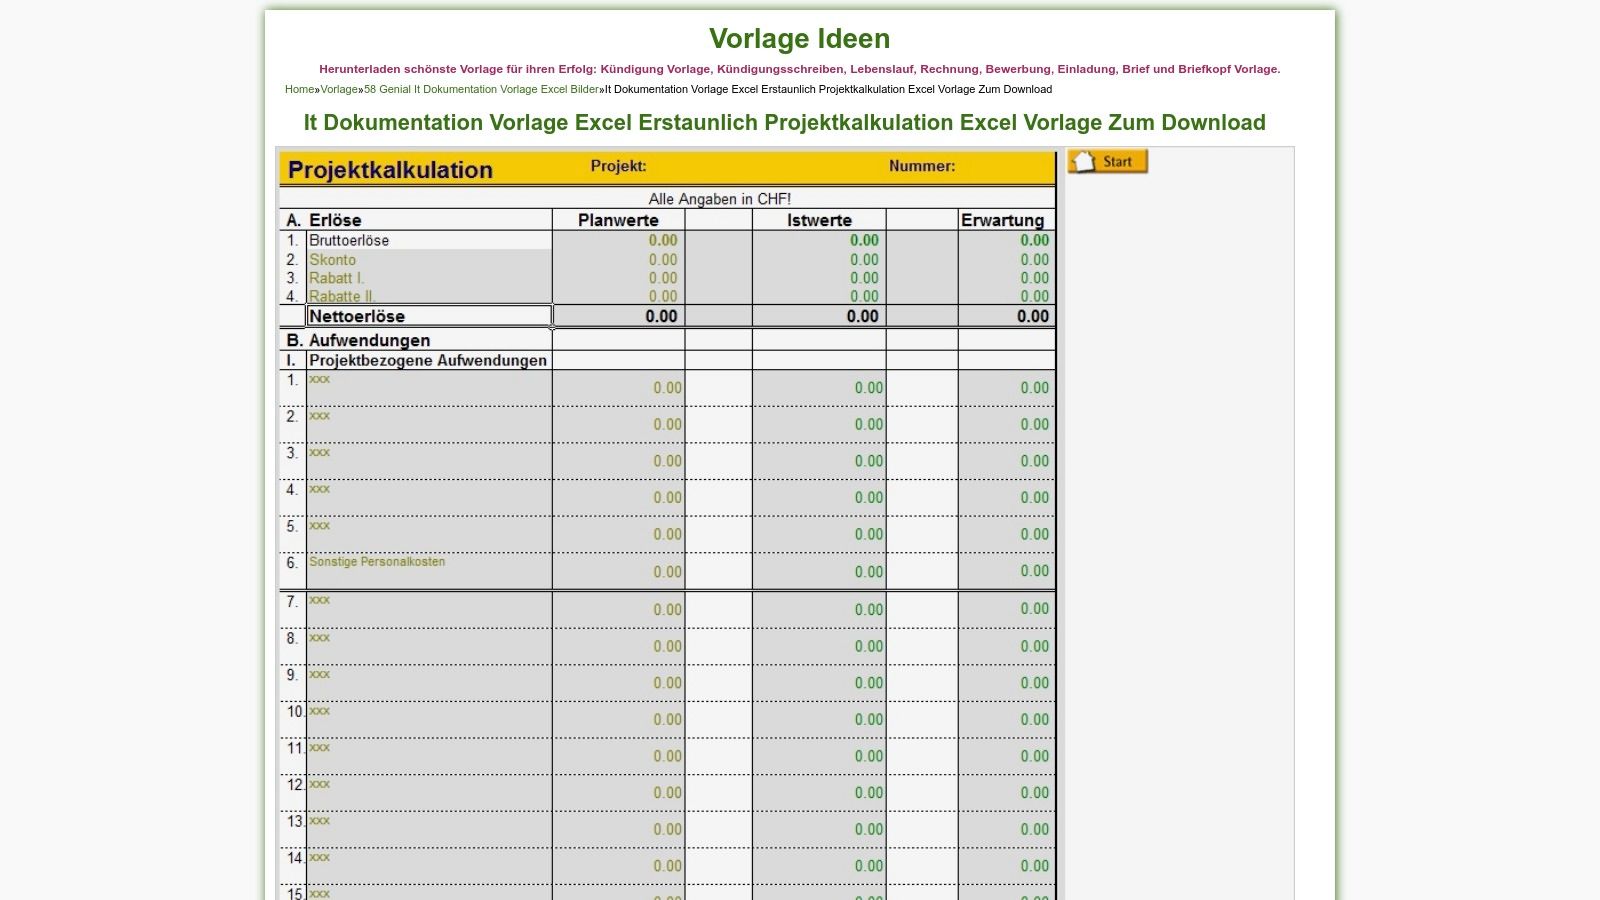The width and height of the screenshot is (1600, 900).
Task: Click Erwartung value in Nettoerlöse row
Action: 1033,316
